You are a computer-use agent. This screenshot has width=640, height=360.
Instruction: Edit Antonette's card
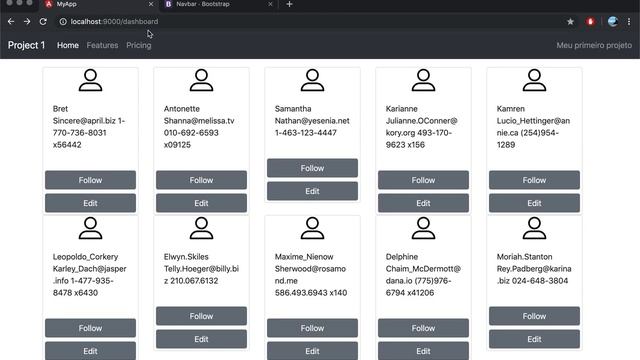point(201,203)
